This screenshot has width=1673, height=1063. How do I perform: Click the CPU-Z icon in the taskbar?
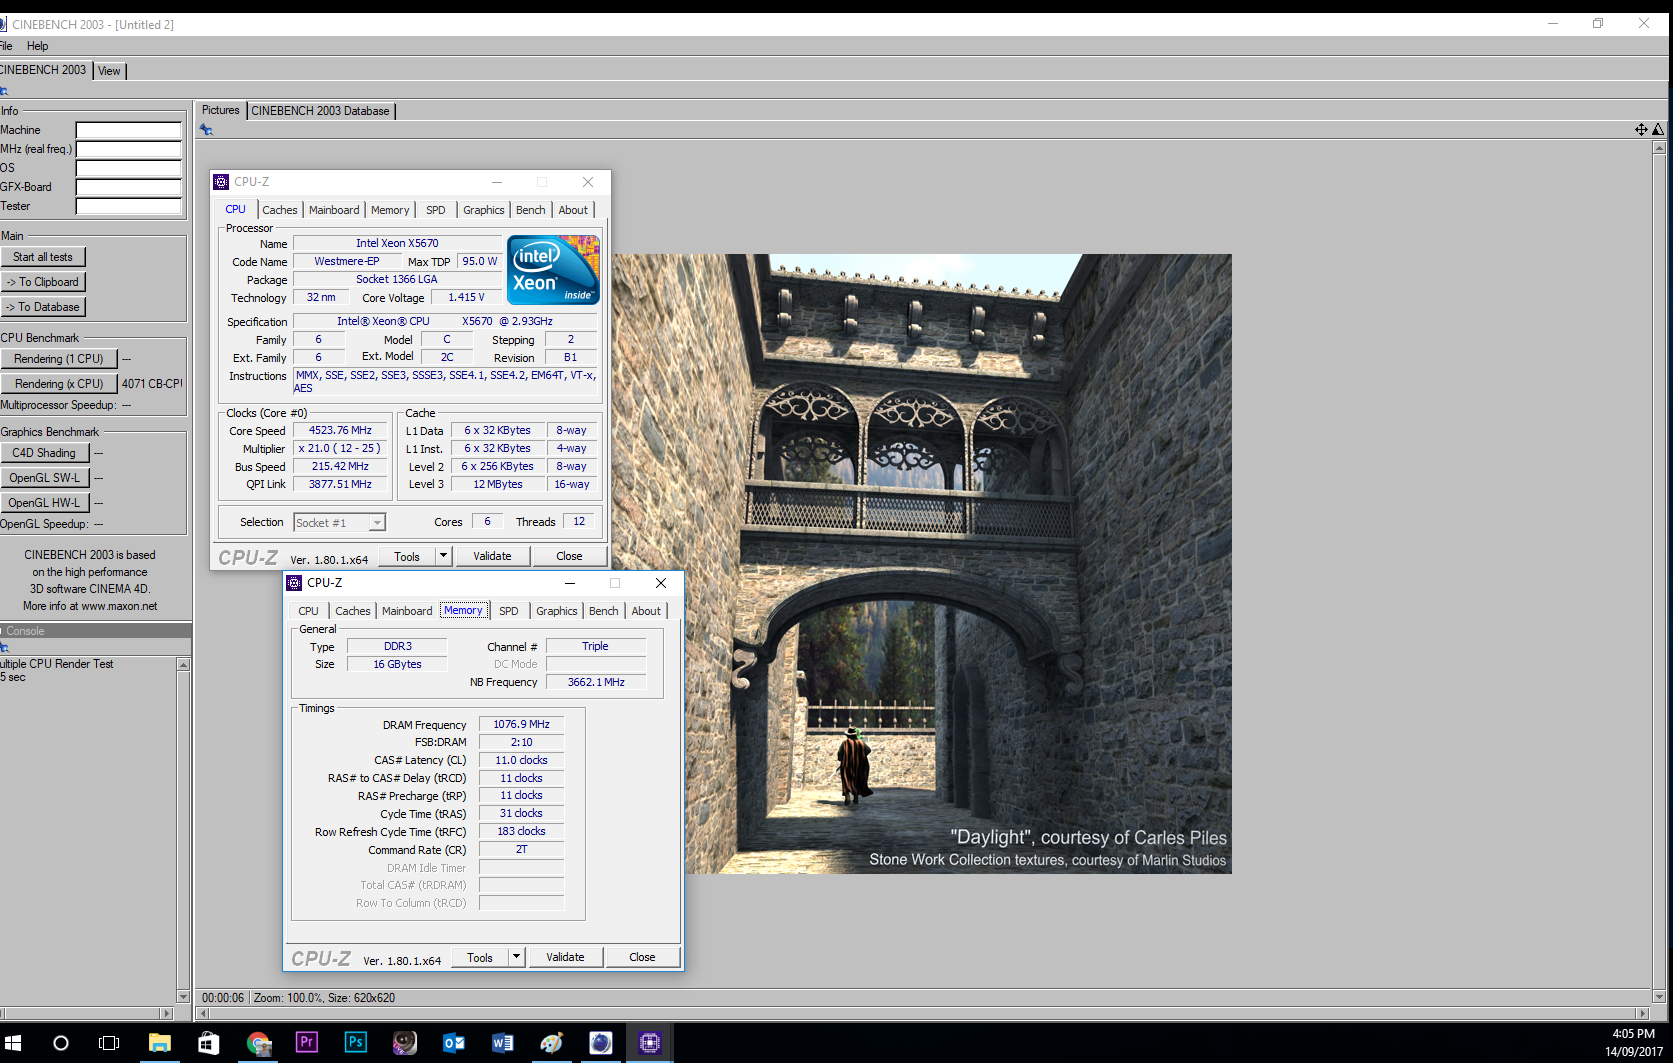pos(650,1043)
